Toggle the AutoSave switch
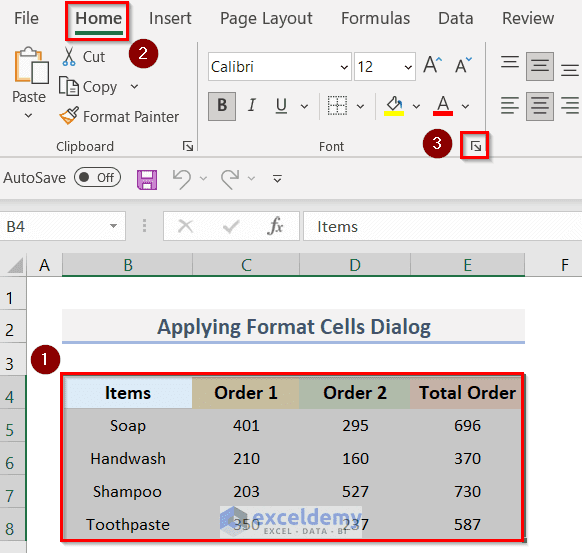This screenshot has width=582, height=553. coord(97,178)
